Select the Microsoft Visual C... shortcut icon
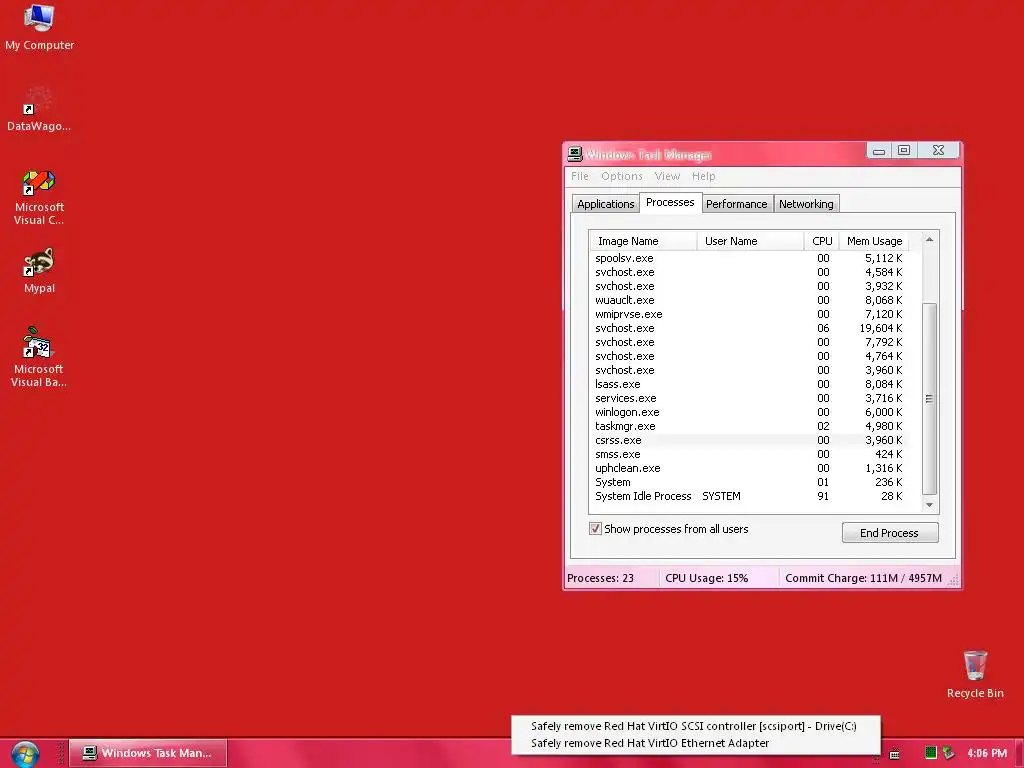 (x=39, y=197)
